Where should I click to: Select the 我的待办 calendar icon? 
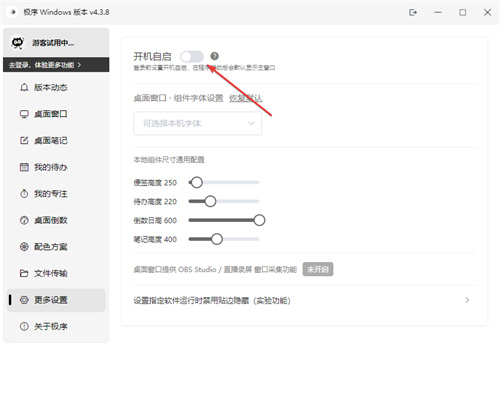(24, 167)
